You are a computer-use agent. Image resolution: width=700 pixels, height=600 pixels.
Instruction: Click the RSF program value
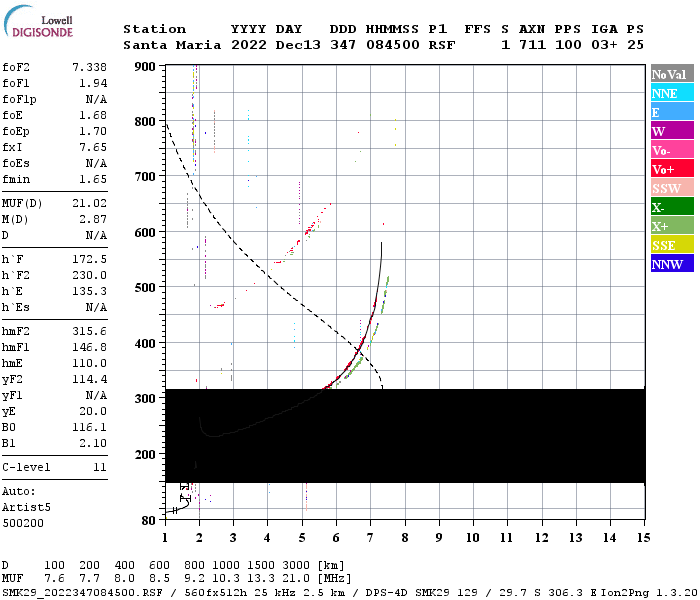[x=442, y=45]
